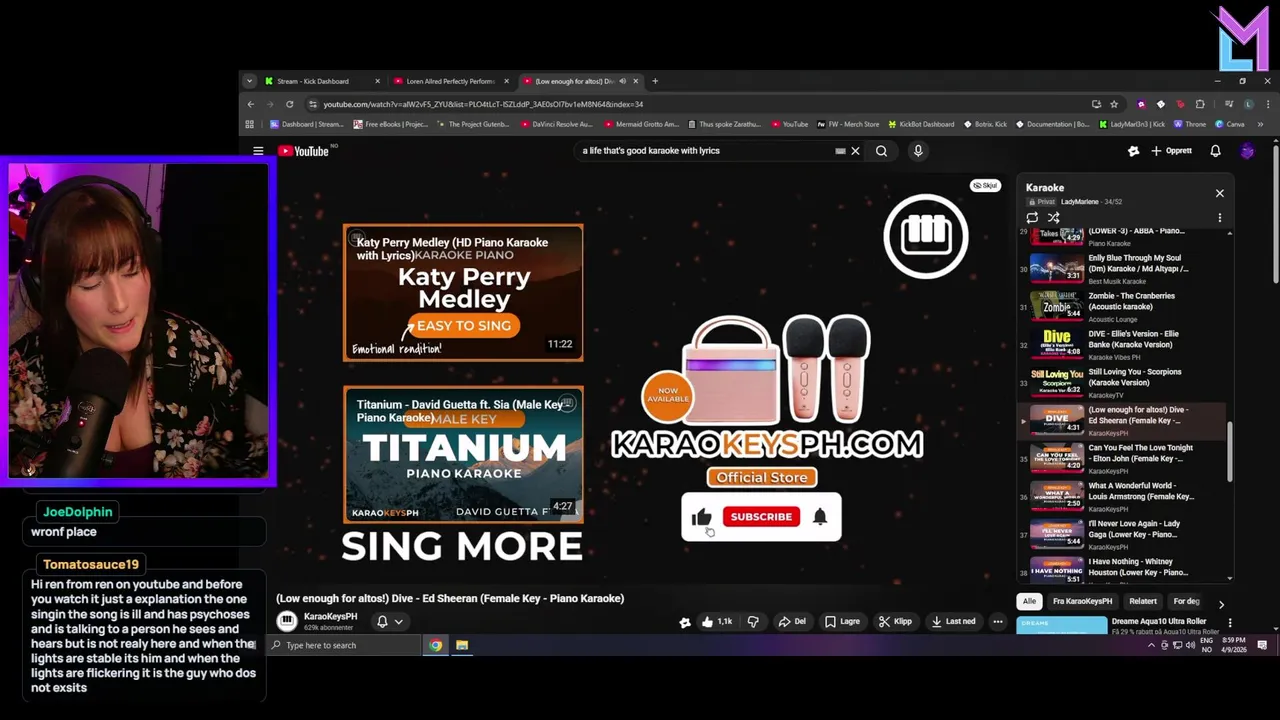Like the video (1,1k thumbs up)

(x=717, y=621)
